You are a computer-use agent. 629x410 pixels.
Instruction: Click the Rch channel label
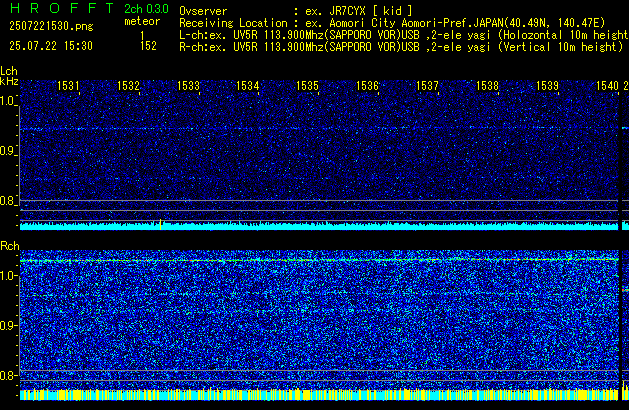click(x=10, y=246)
